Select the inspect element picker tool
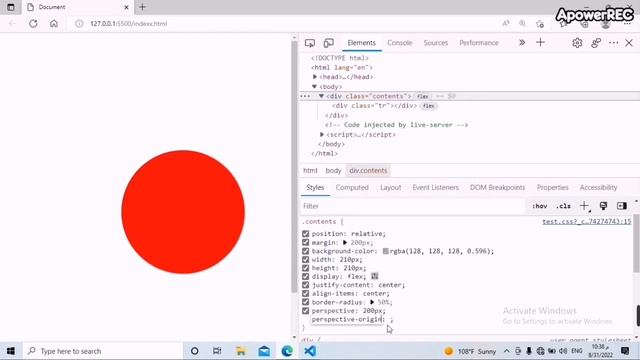 tap(310, 43)
